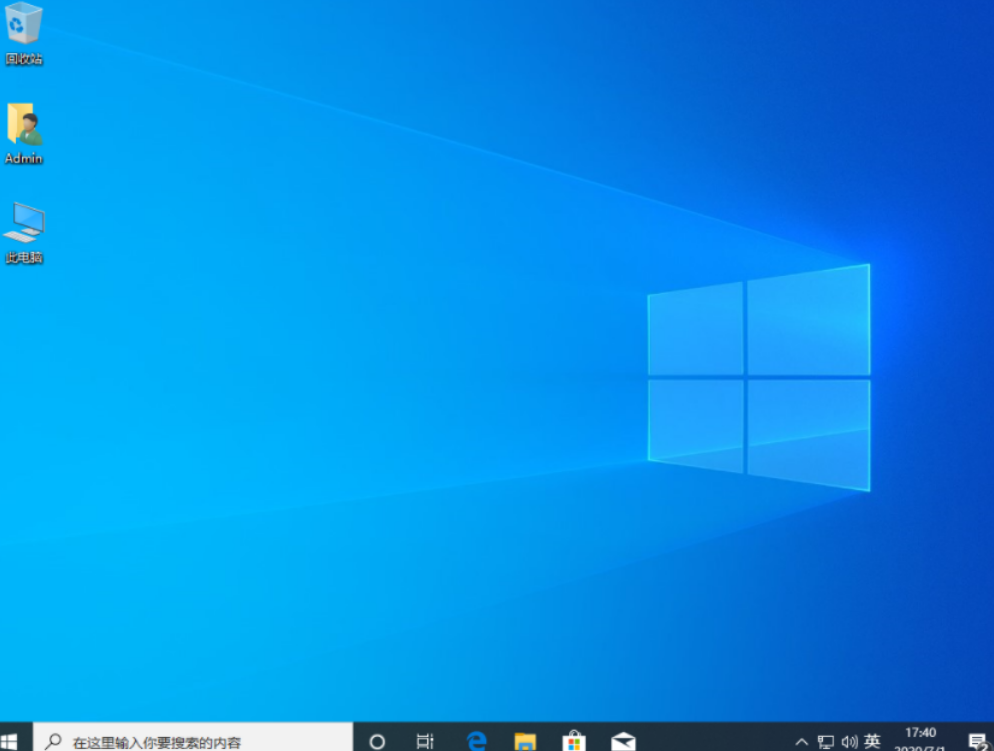Click the Admin folder label text

[24, 158]
